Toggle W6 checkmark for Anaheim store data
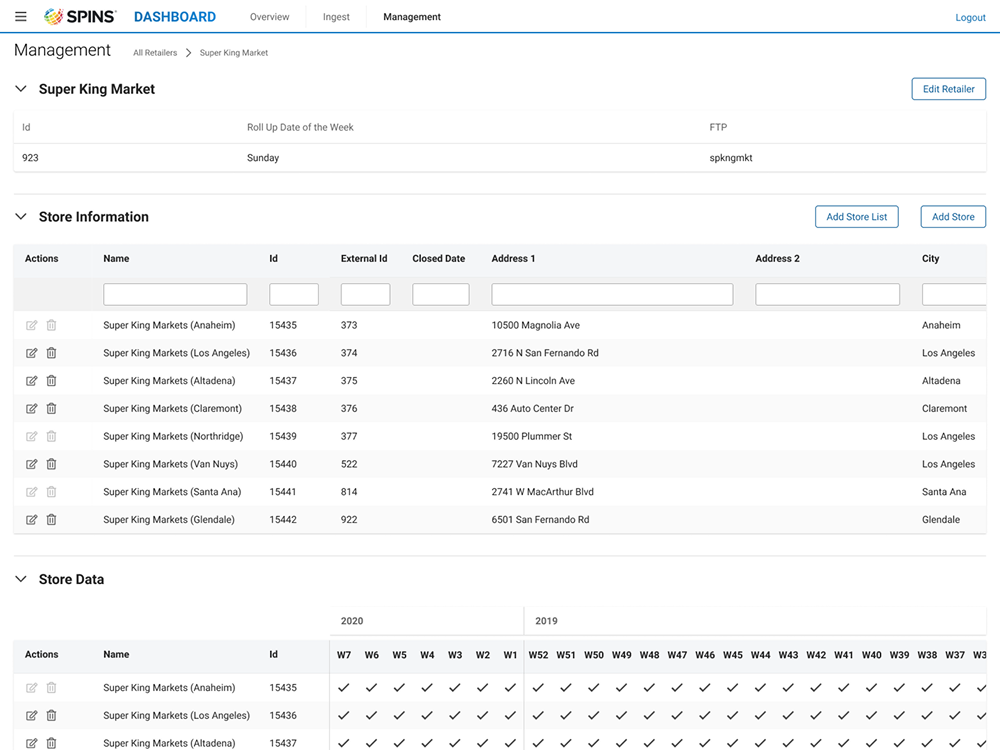This screenshot has height=750, width=1000. click(x=371, y=688)
